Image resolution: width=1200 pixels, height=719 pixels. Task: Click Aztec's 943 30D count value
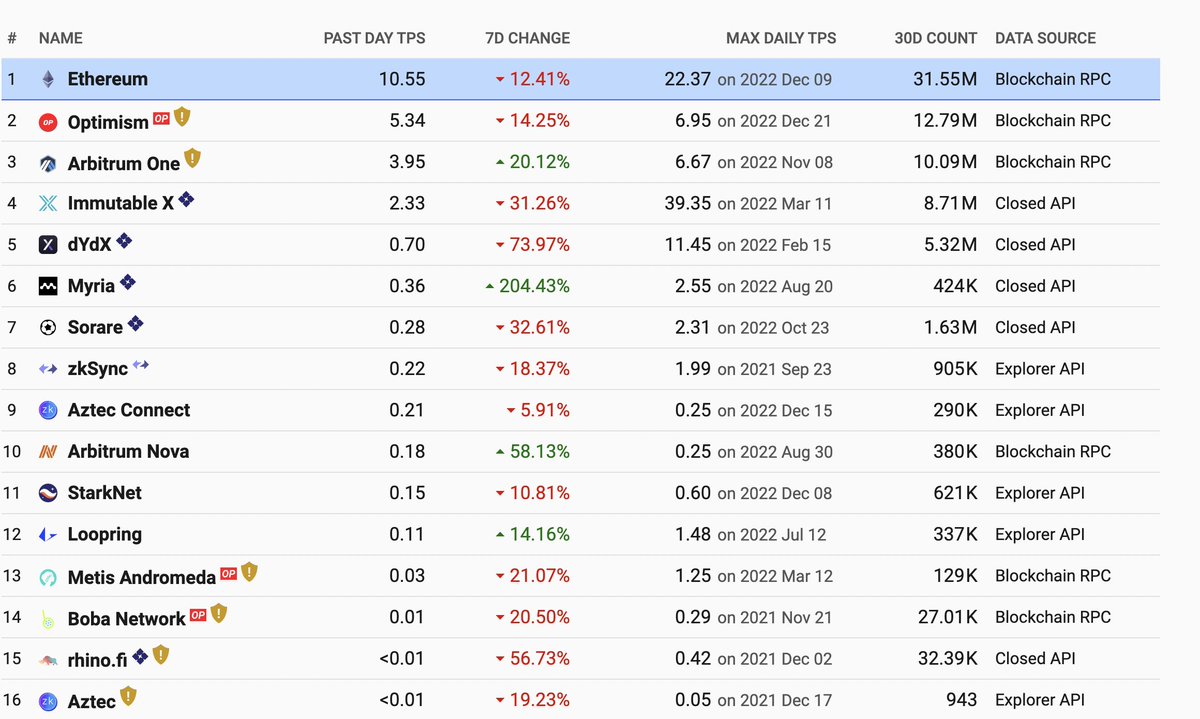(961, 700)
